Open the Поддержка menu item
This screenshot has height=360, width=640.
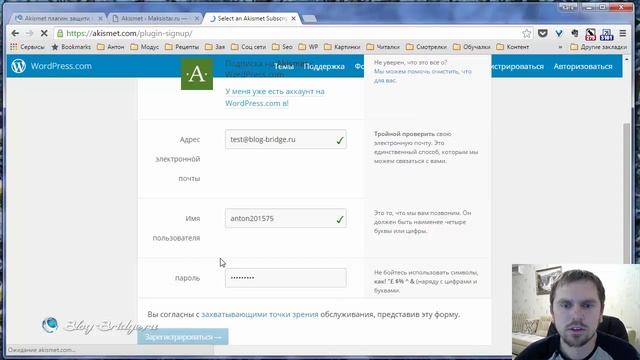click(324, 66)
